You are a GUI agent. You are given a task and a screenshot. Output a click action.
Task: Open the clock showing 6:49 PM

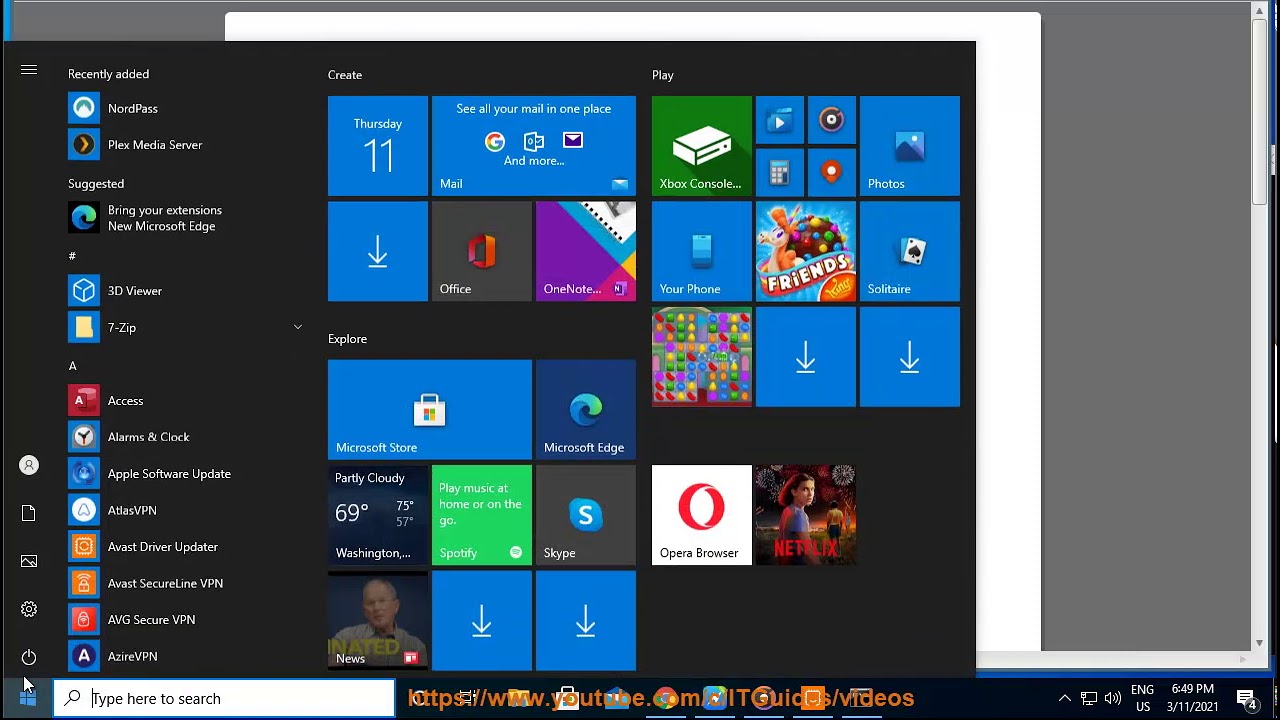[1193, 699]
